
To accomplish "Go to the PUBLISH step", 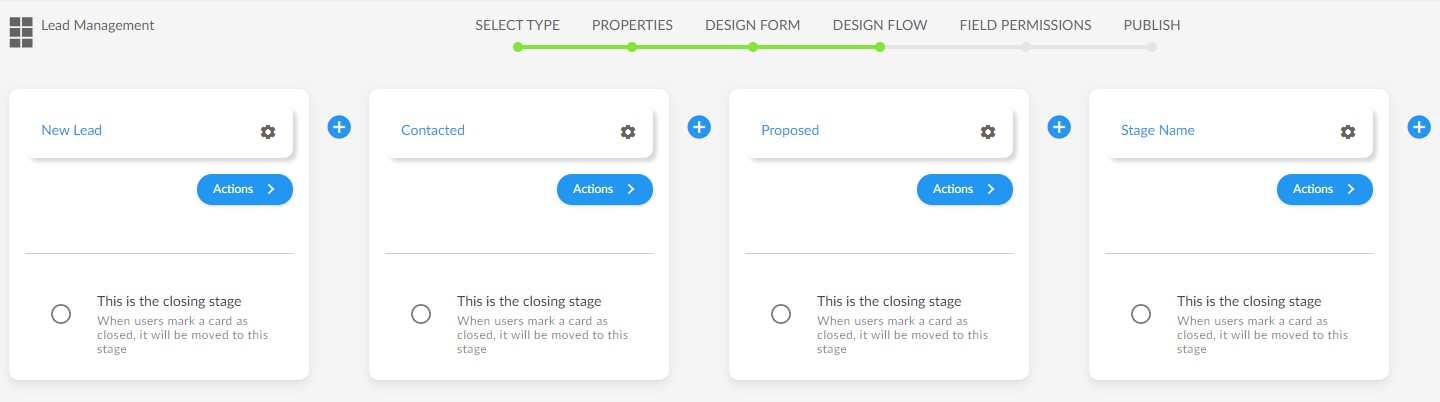I will click(1152, 25).
